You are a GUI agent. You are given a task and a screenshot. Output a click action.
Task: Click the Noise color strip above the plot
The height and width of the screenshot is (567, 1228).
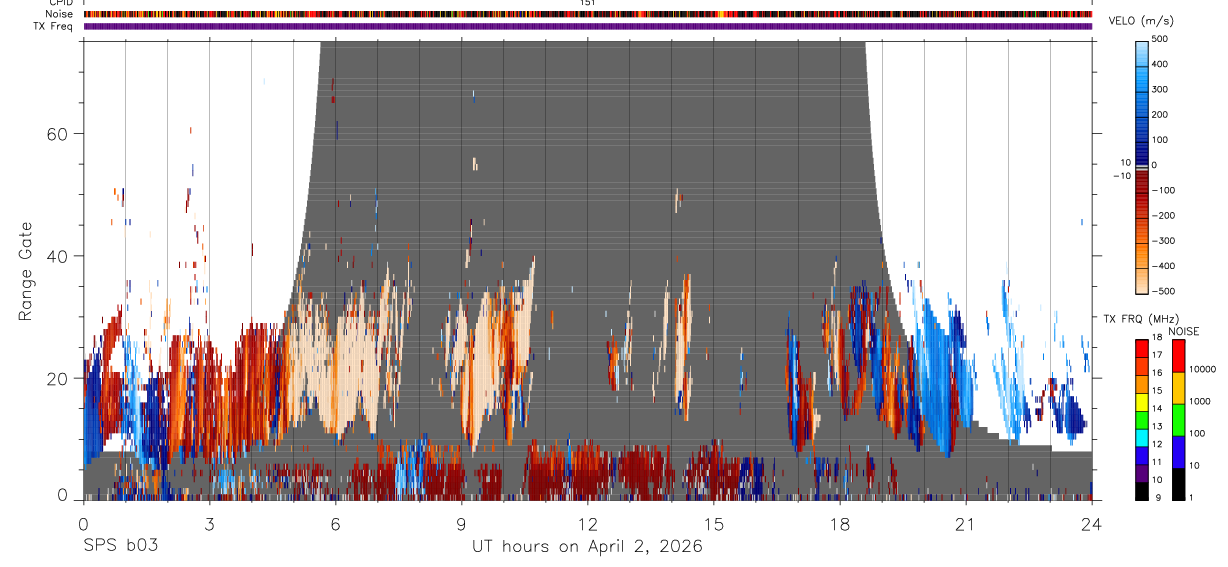click(x=587, y=14)
